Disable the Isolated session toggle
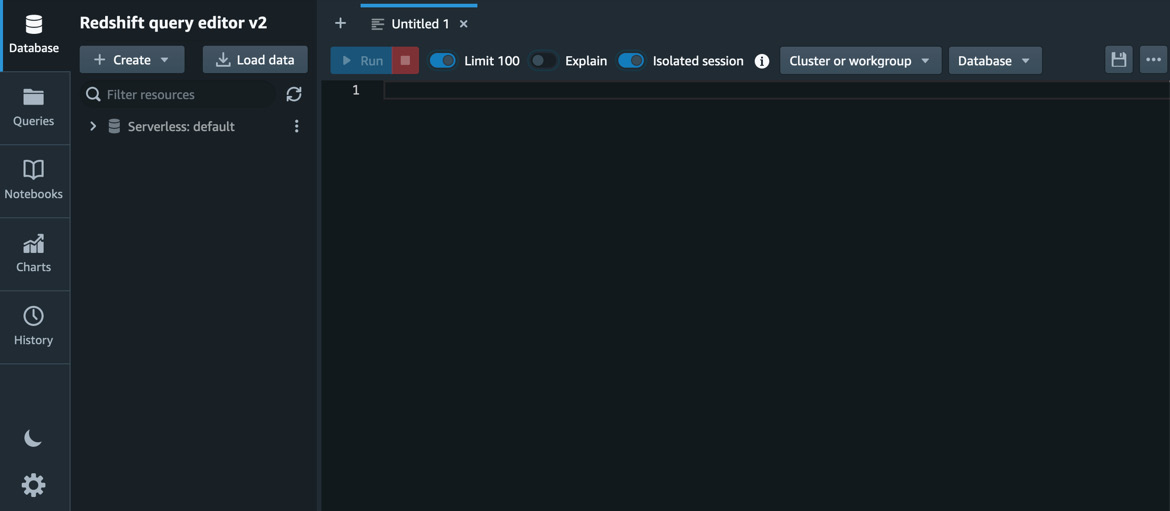The width and height of the screenshot is (1170, 511). (x=631, y=60)
